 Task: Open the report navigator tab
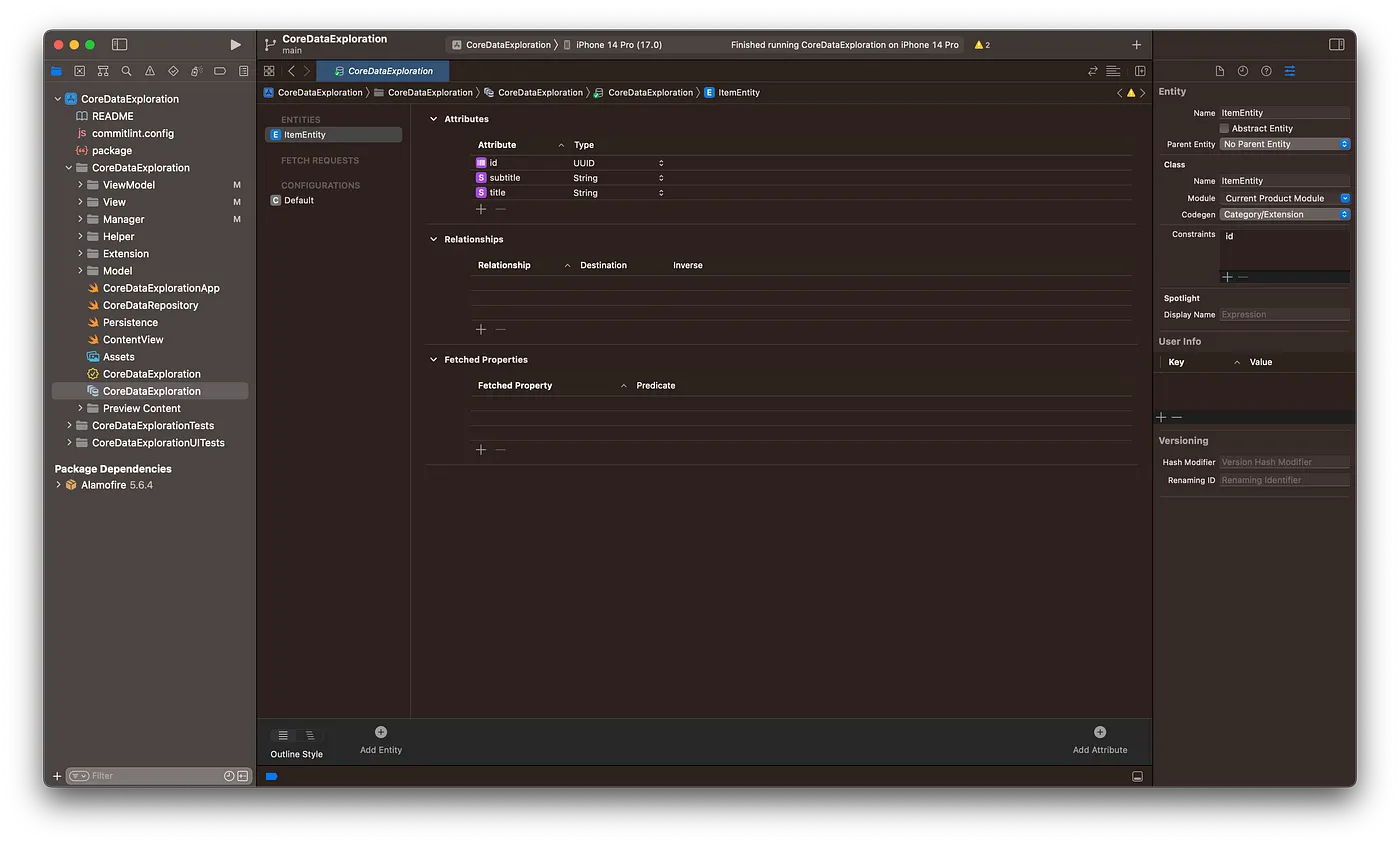coord(243,71)
